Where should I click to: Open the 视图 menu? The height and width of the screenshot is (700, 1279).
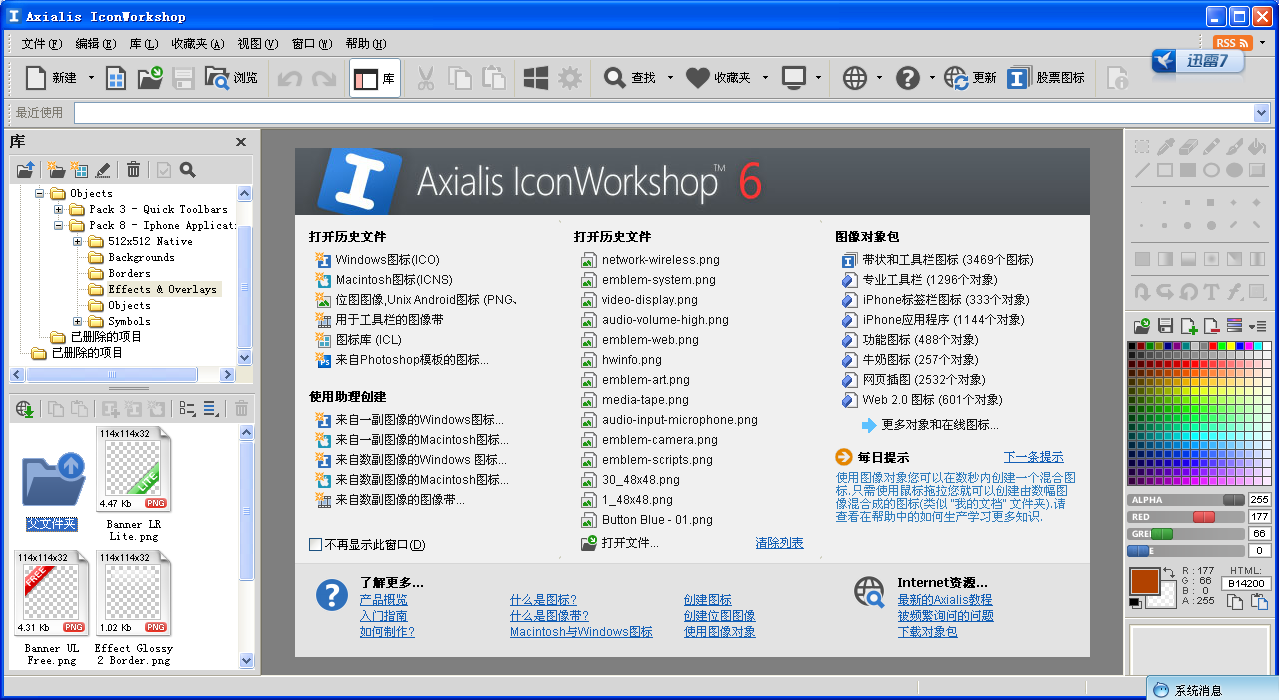click(x=258, y=44)
